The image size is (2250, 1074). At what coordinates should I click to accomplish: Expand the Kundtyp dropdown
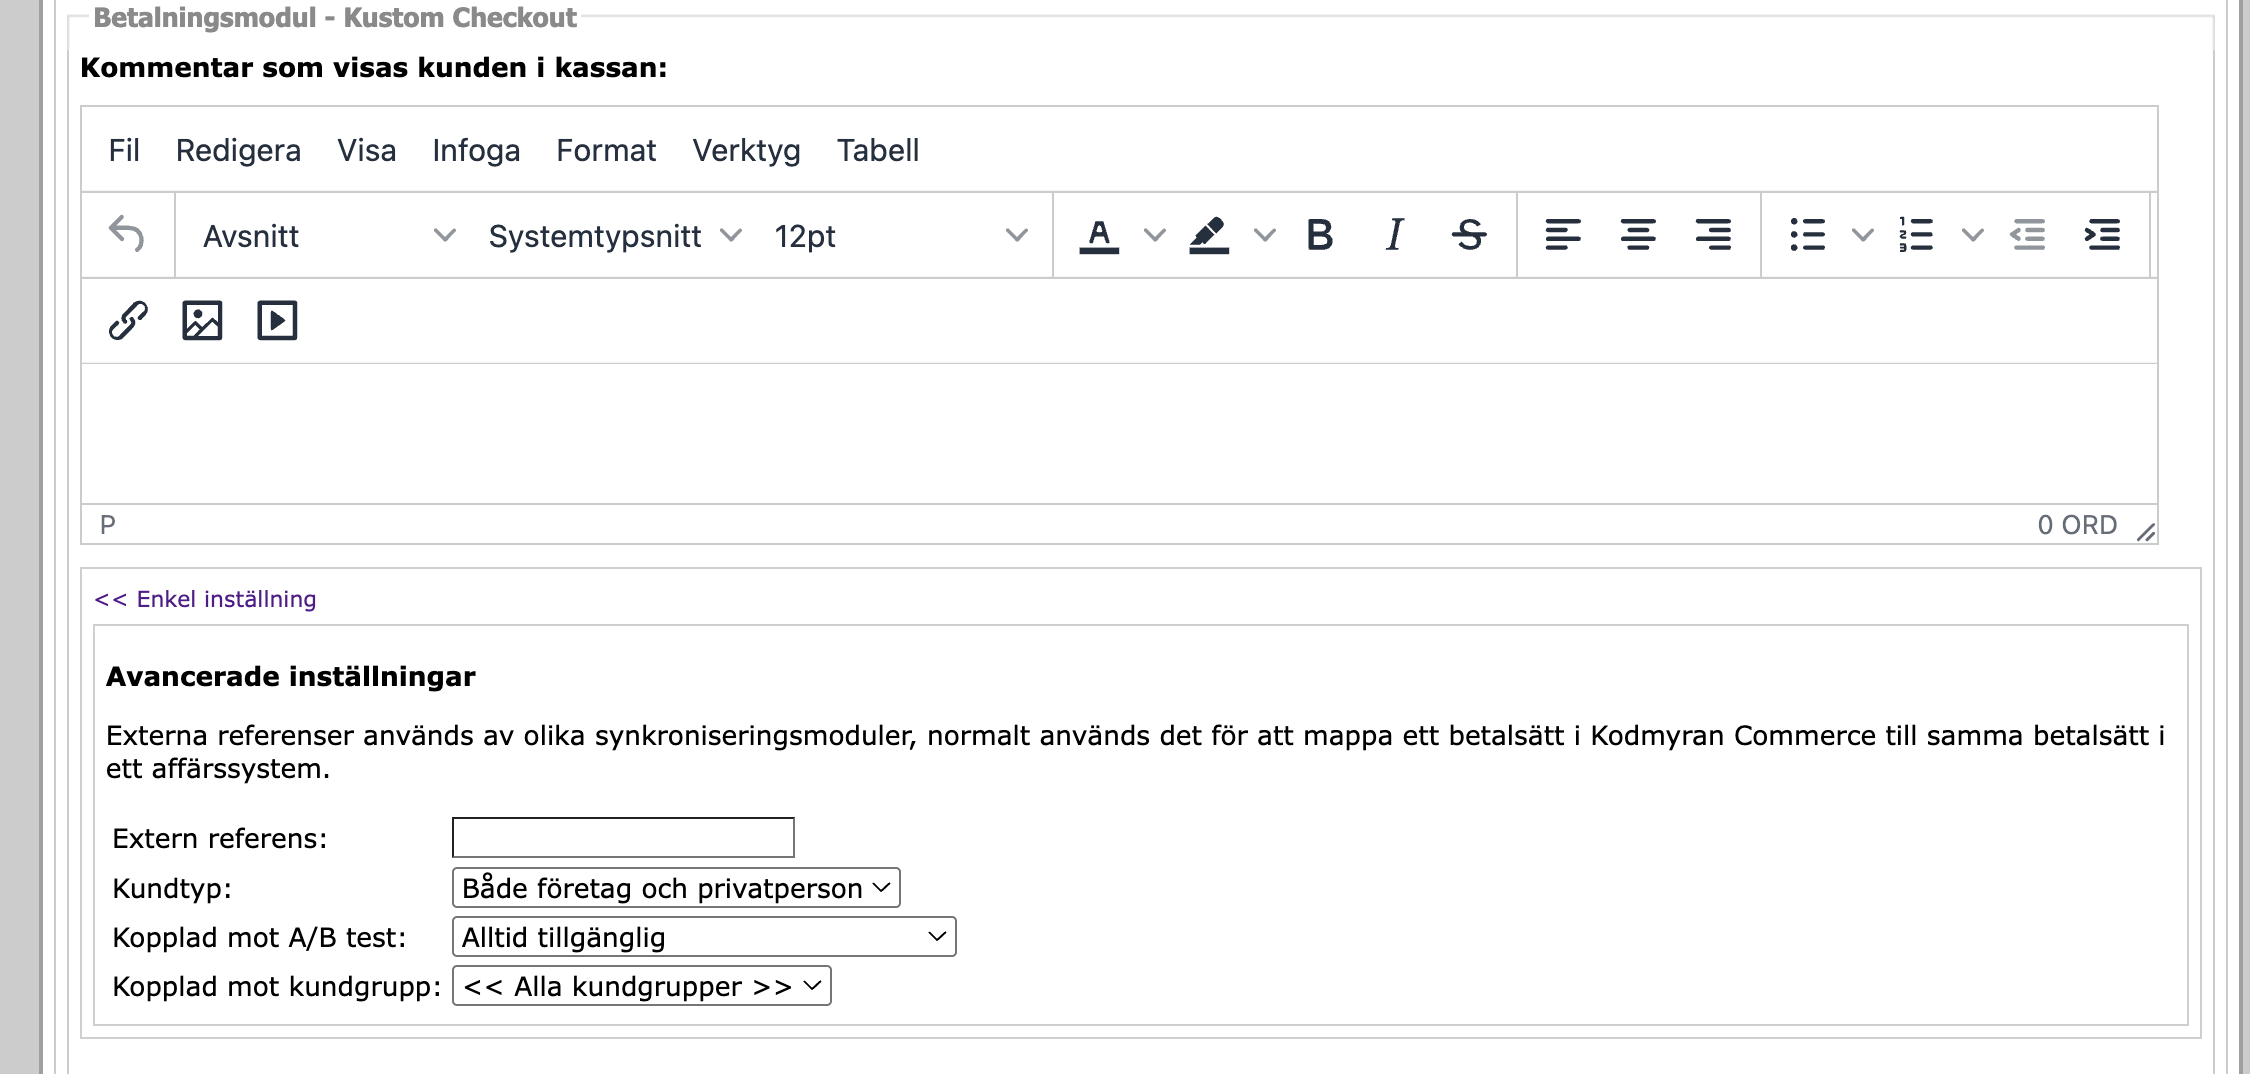pos(676,888)
